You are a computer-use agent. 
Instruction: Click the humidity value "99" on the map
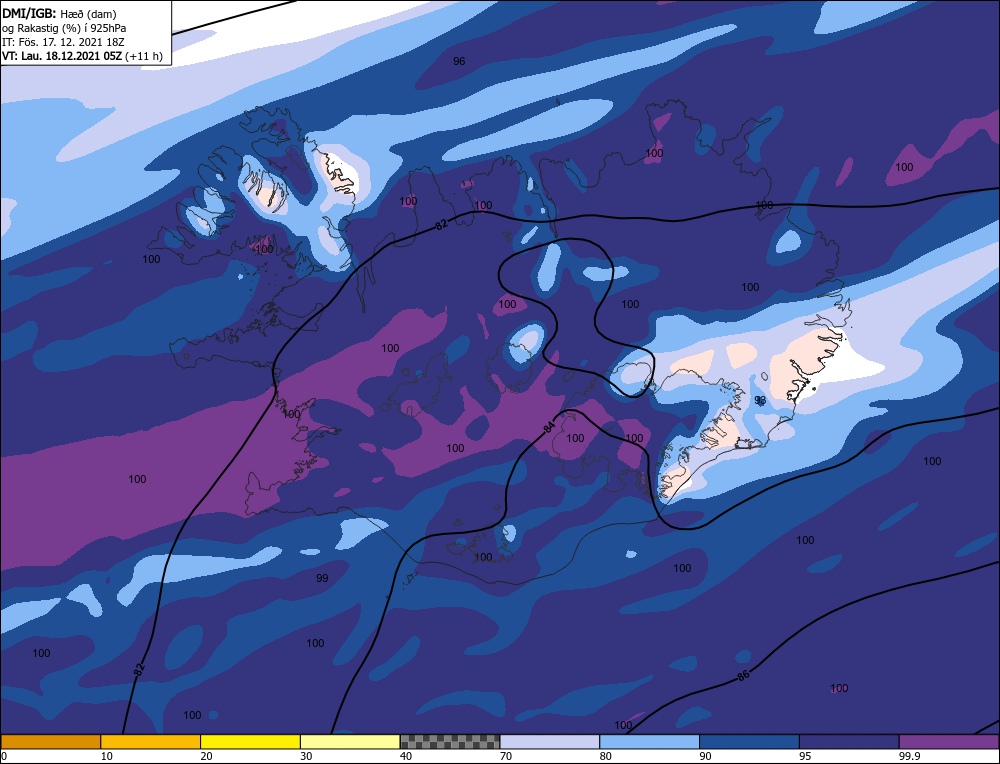coord(322,578)
